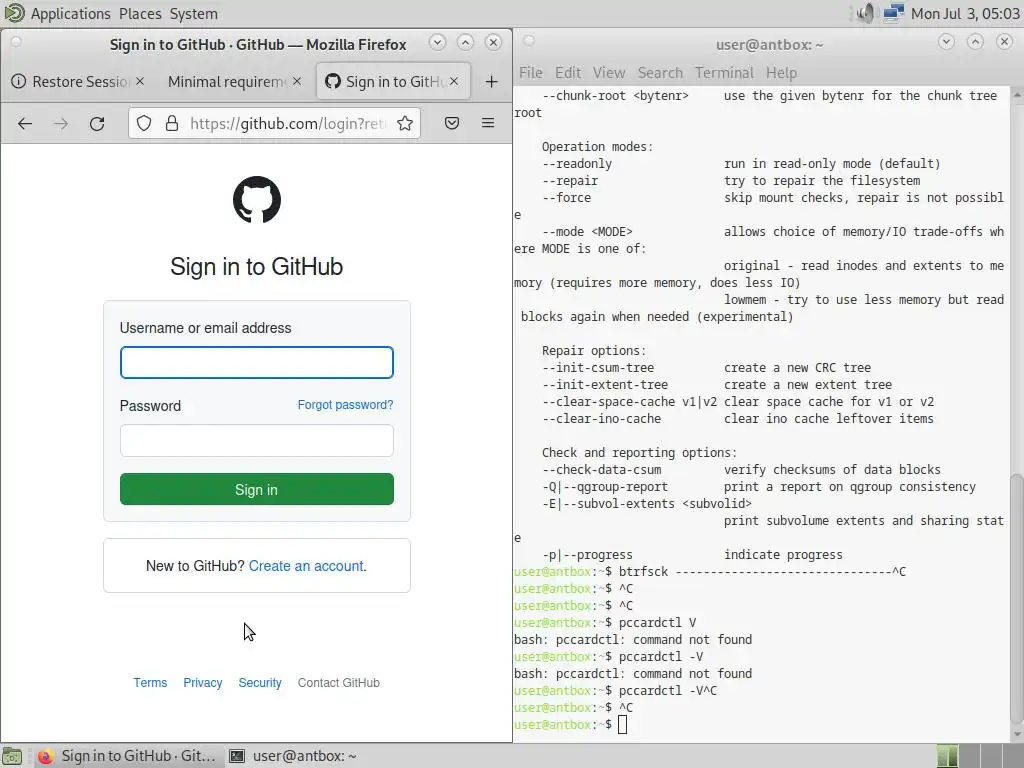Open a new Firefox tab with plus
This screenshot has width=1024, height=768.
tap(492, 82)
